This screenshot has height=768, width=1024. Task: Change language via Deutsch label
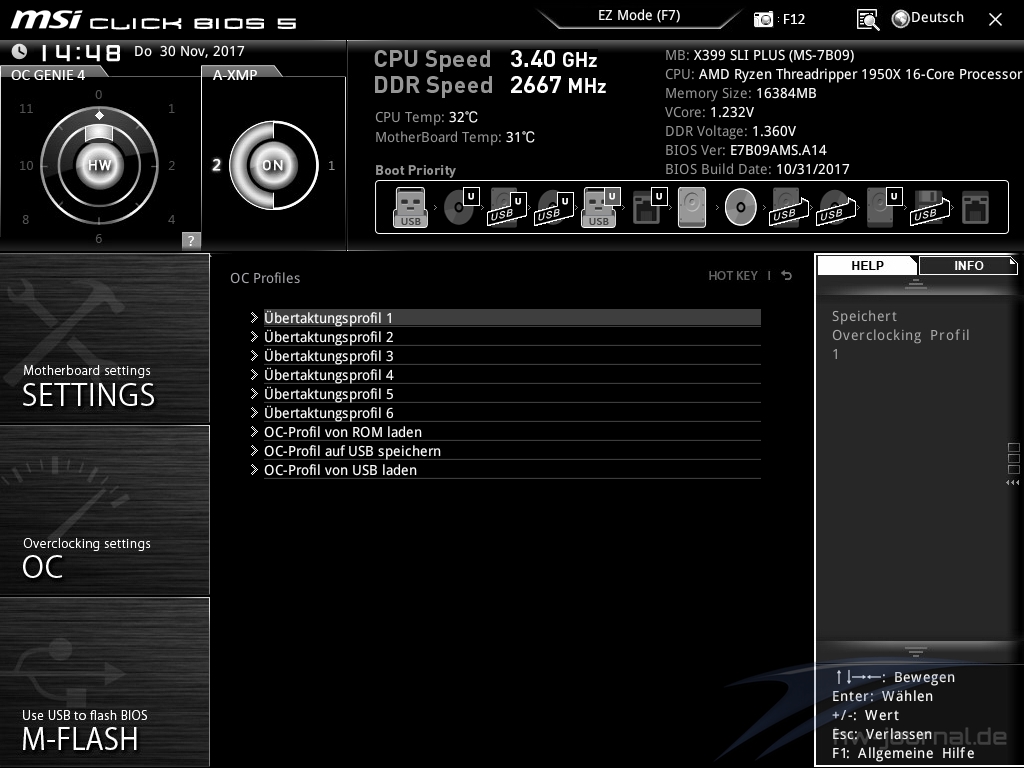coord(937,18)
